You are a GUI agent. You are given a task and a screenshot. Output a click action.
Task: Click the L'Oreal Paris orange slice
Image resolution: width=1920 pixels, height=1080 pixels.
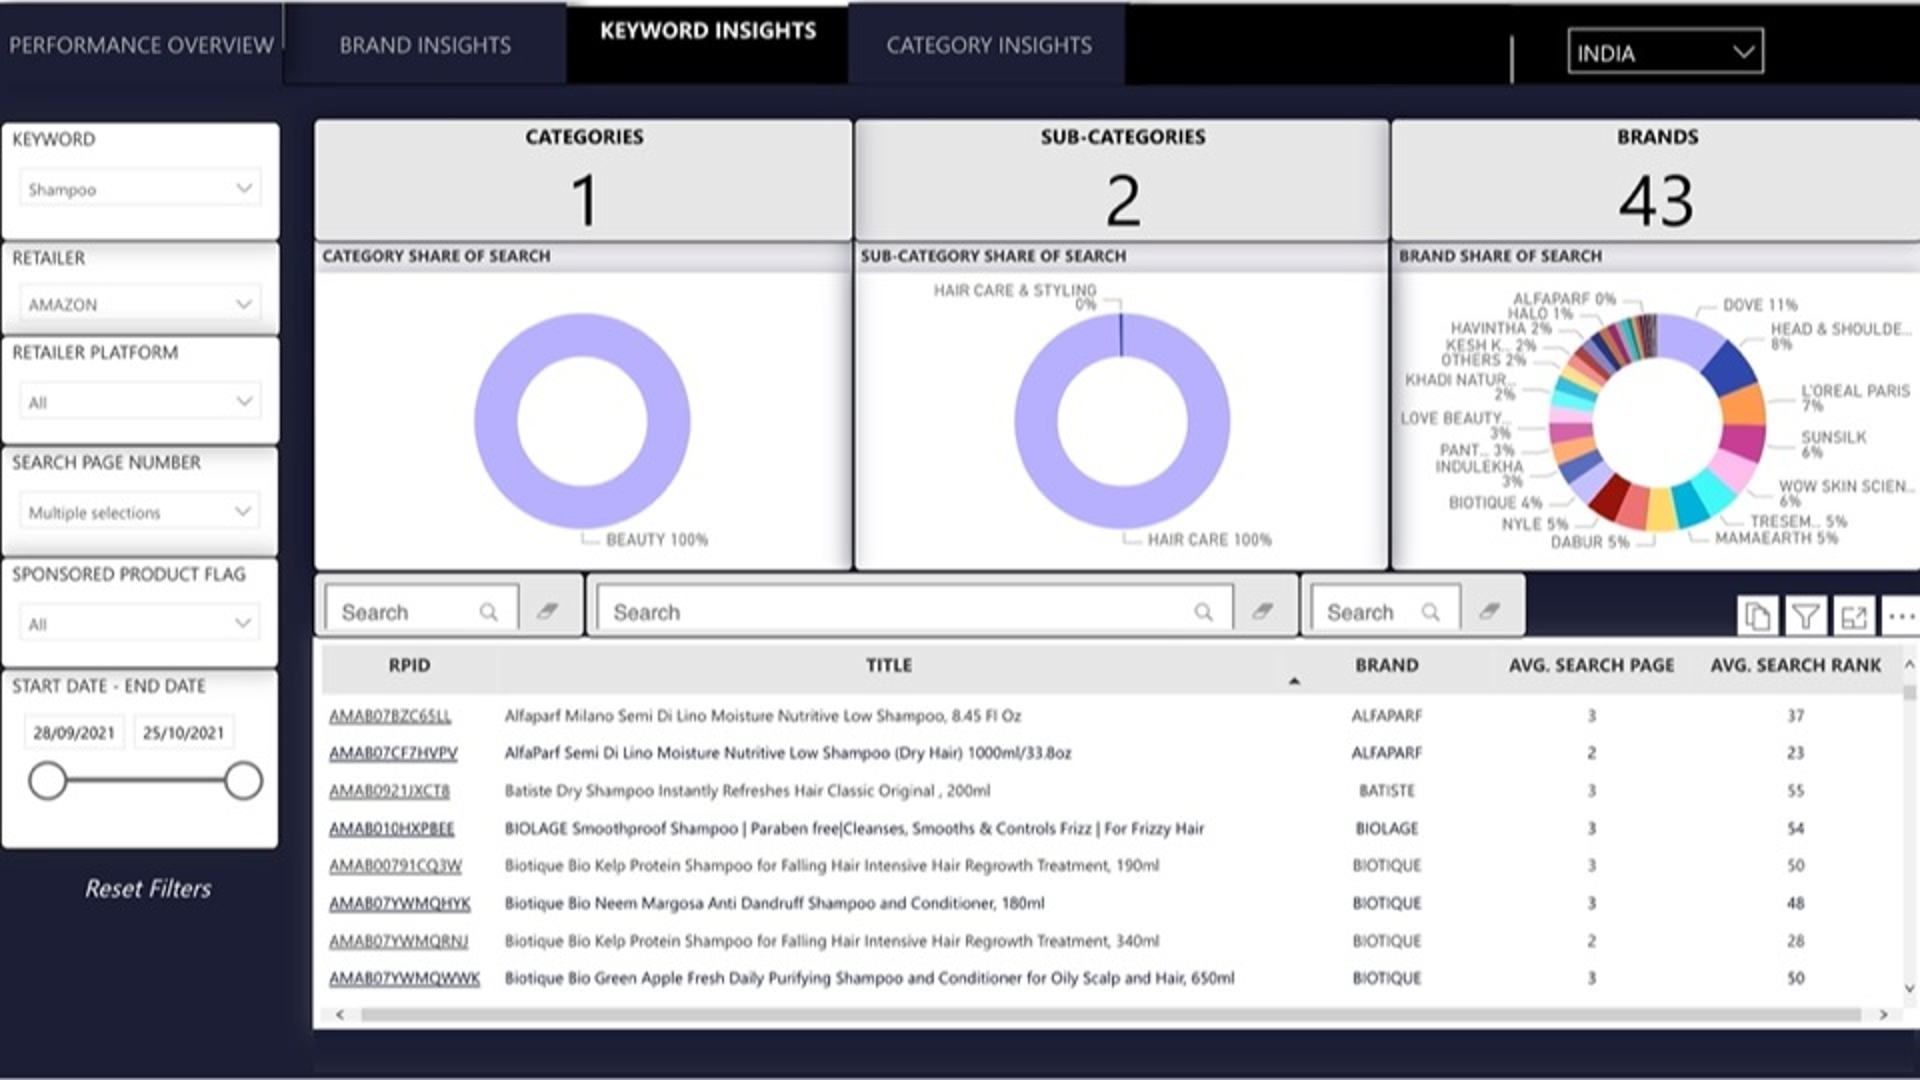(1745, 405)
